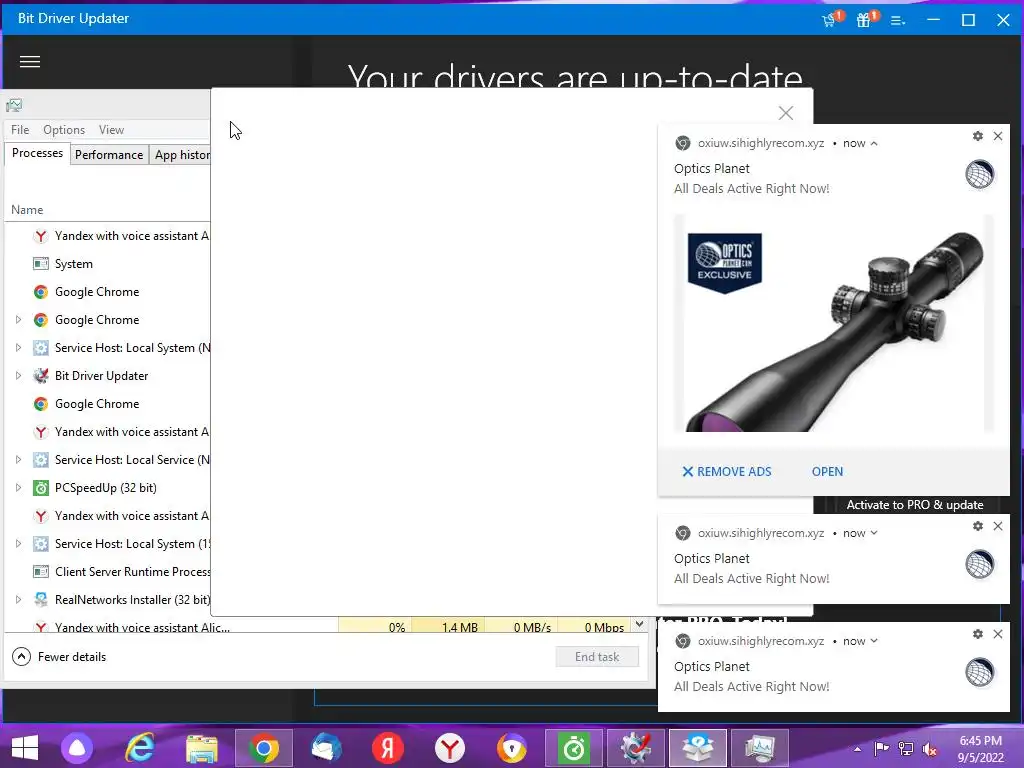The image size is (1024, 768).
Task: Click REMOVE ADS in the notification
Action: 727,472
